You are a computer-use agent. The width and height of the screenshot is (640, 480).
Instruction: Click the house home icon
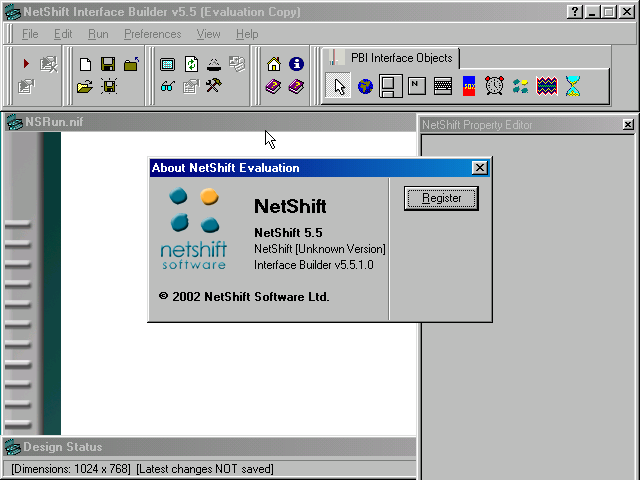tap(274, 64)
